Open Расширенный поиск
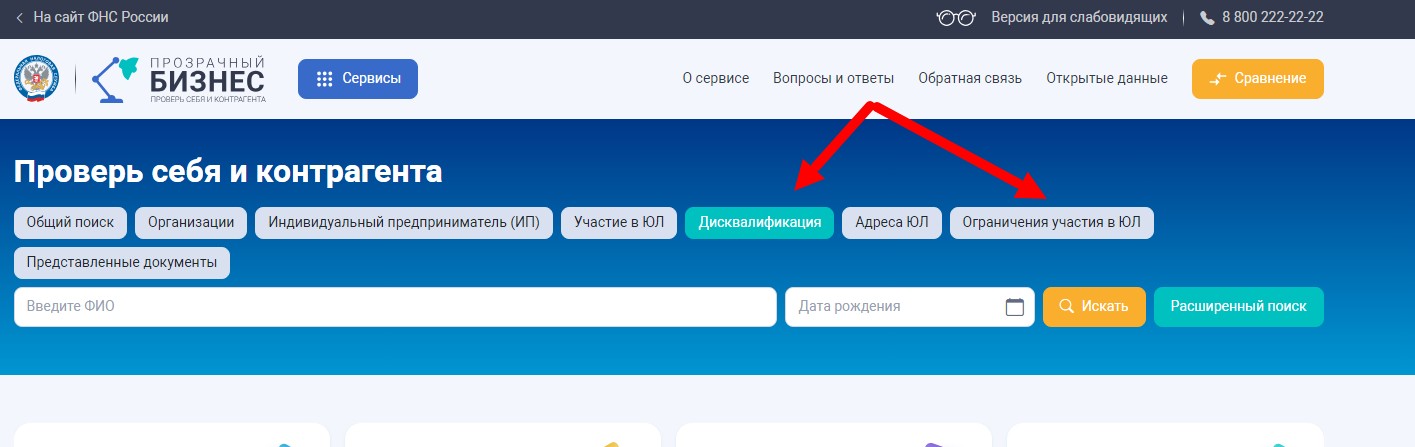Viewport: 1415px width, 447px height. (x=1239, y=307)
